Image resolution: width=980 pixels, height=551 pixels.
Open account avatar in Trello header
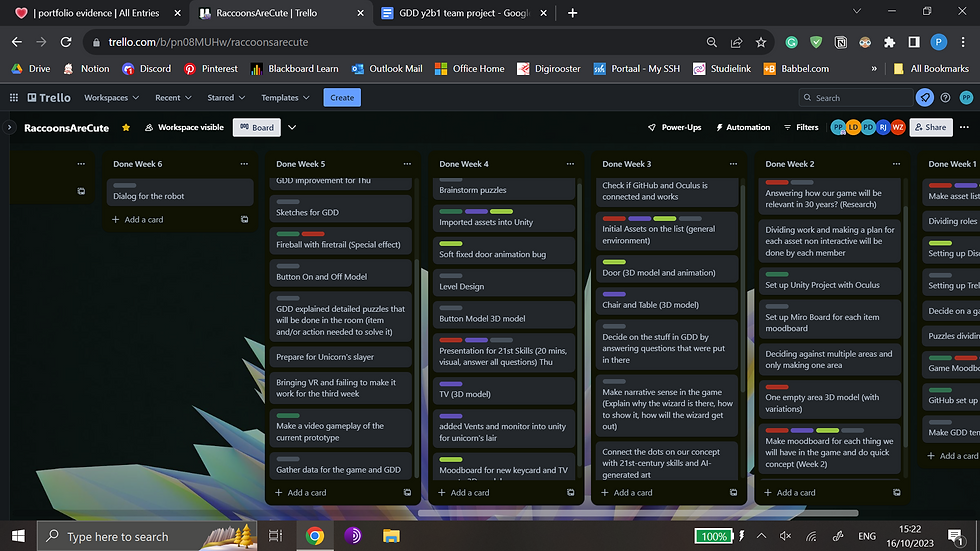(966, 97)
